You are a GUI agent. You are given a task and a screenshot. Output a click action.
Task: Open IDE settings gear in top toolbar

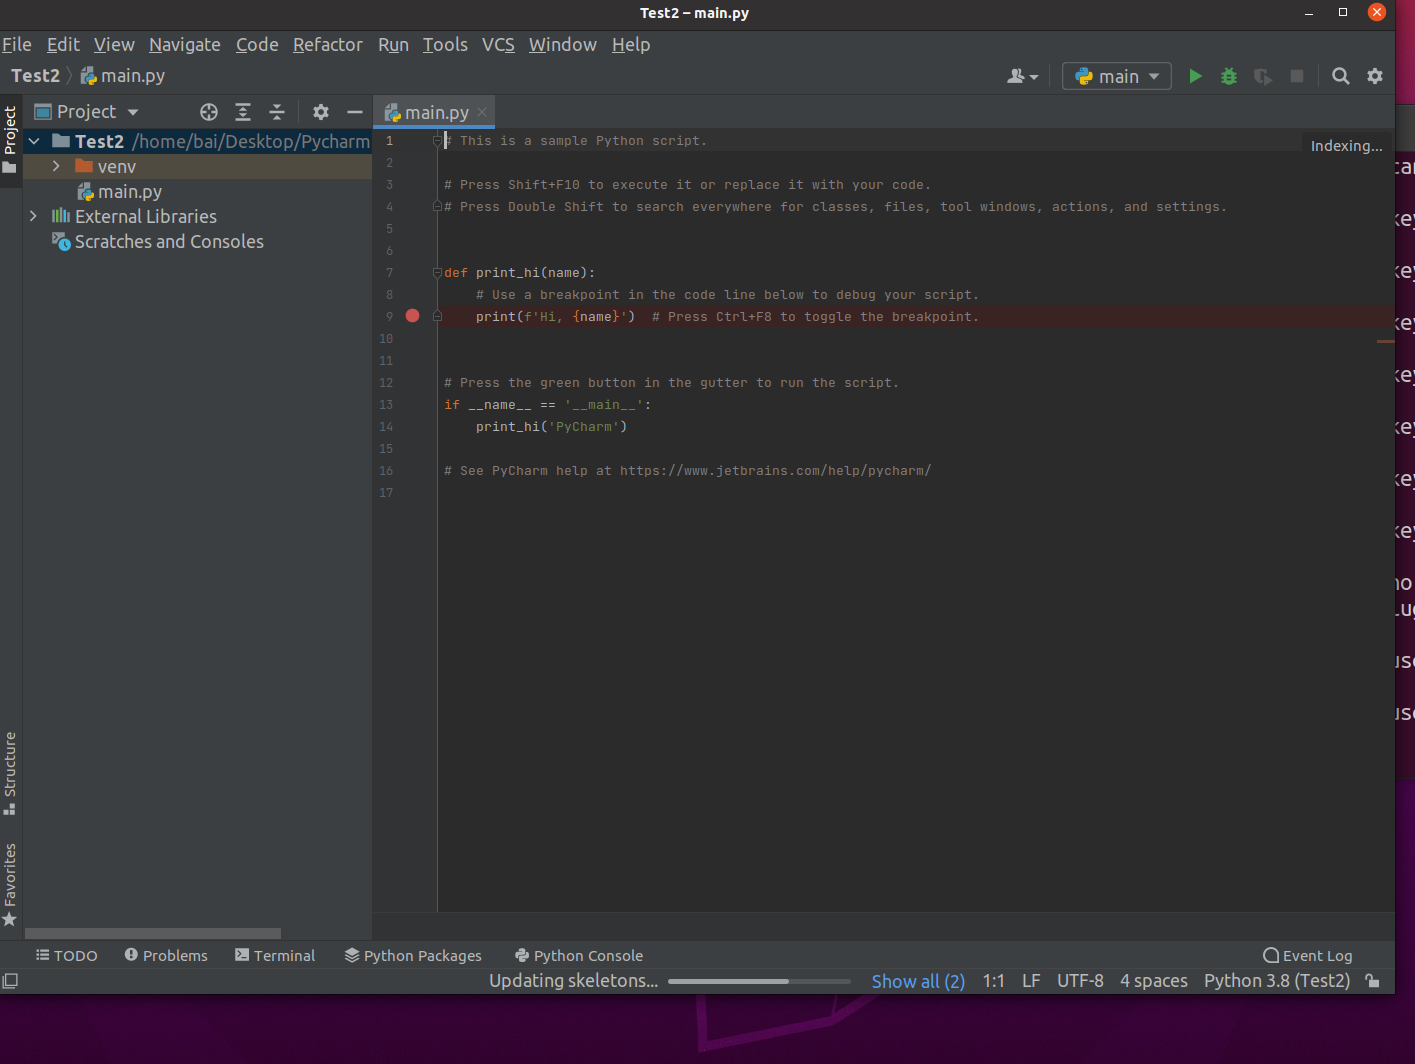click(1375, 76)
